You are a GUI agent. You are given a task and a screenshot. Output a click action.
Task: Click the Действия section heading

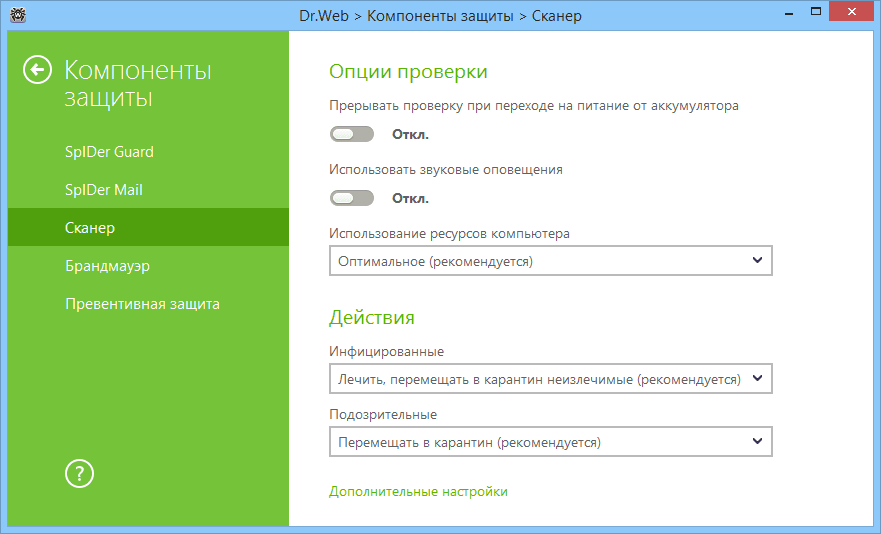(x=371, y=318)
